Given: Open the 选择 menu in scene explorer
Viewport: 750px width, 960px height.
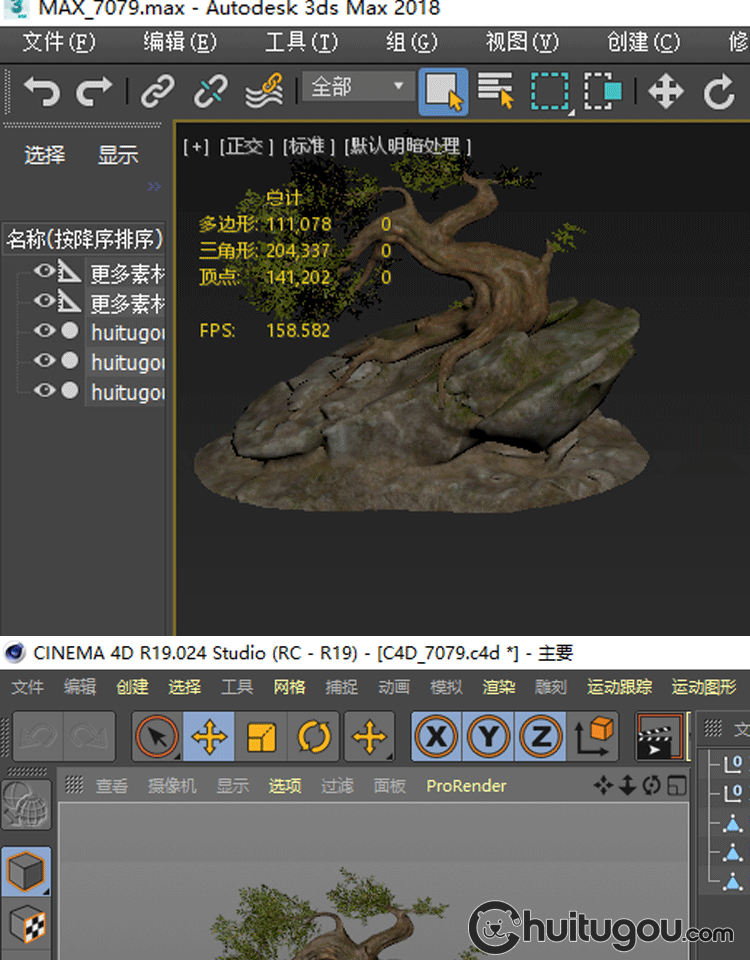Looking at the screenshot, I should click(45, 155).
